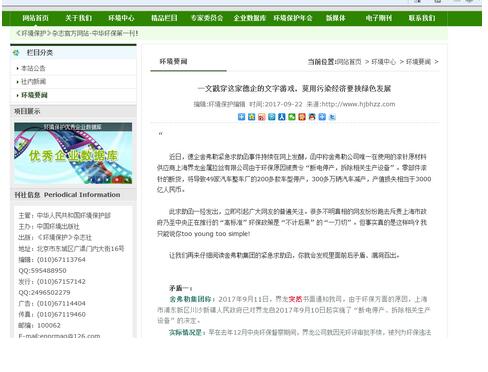Share via the Renren person icon
Viewport: 488px width, 372px height.
(282, 117)
